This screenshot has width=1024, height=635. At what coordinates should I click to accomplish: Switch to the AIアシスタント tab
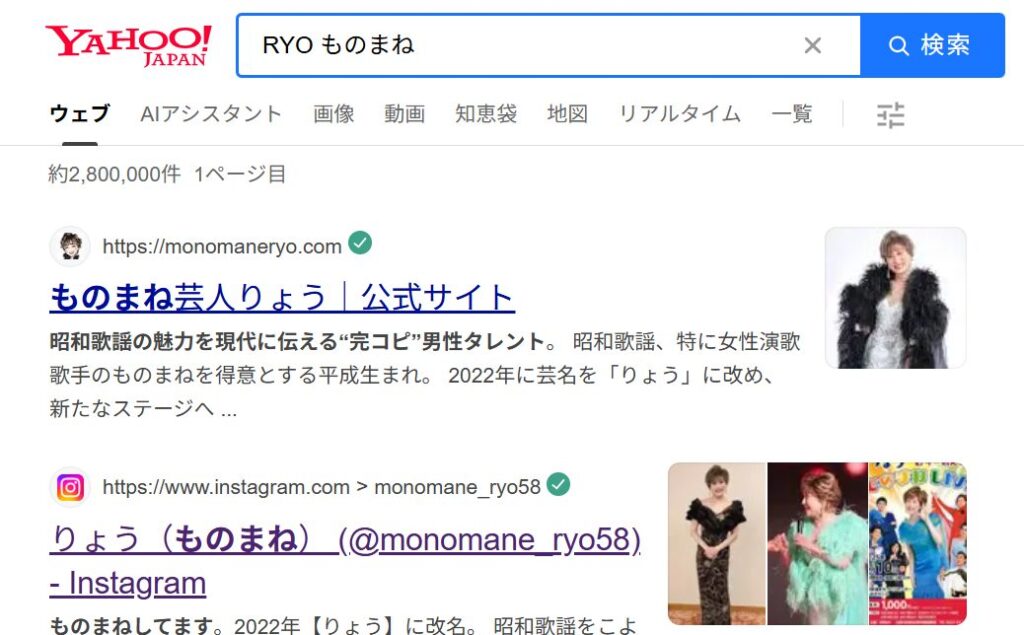[x=211, y=114]
